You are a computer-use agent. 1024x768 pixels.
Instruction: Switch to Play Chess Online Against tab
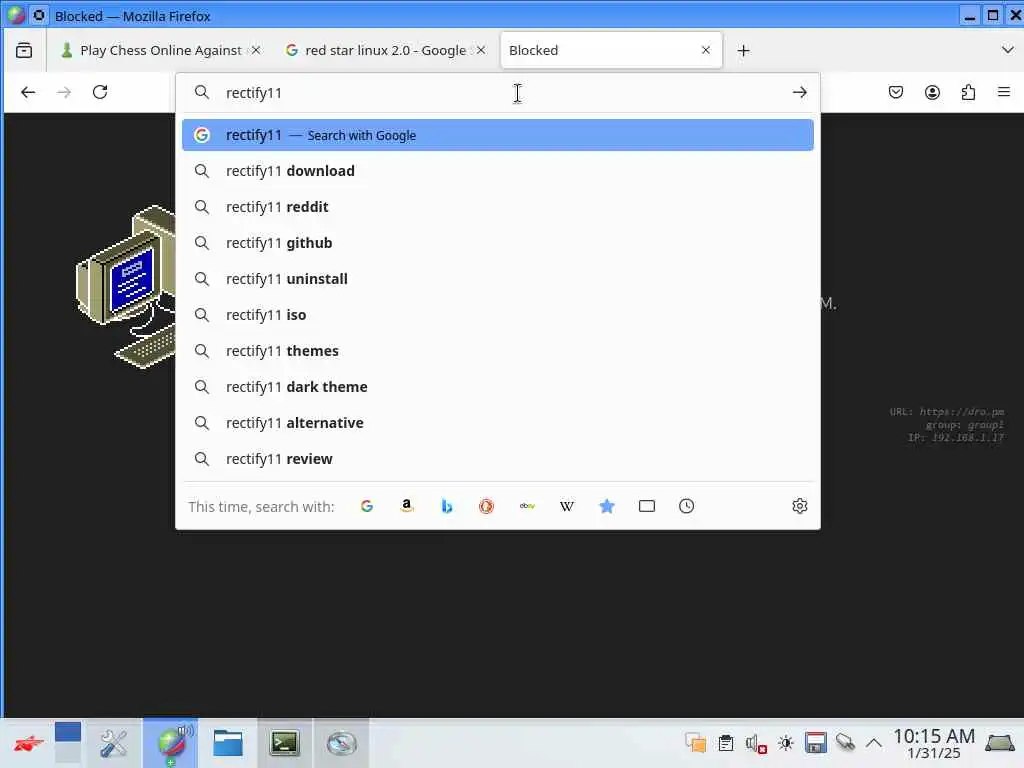coord(160,50)
